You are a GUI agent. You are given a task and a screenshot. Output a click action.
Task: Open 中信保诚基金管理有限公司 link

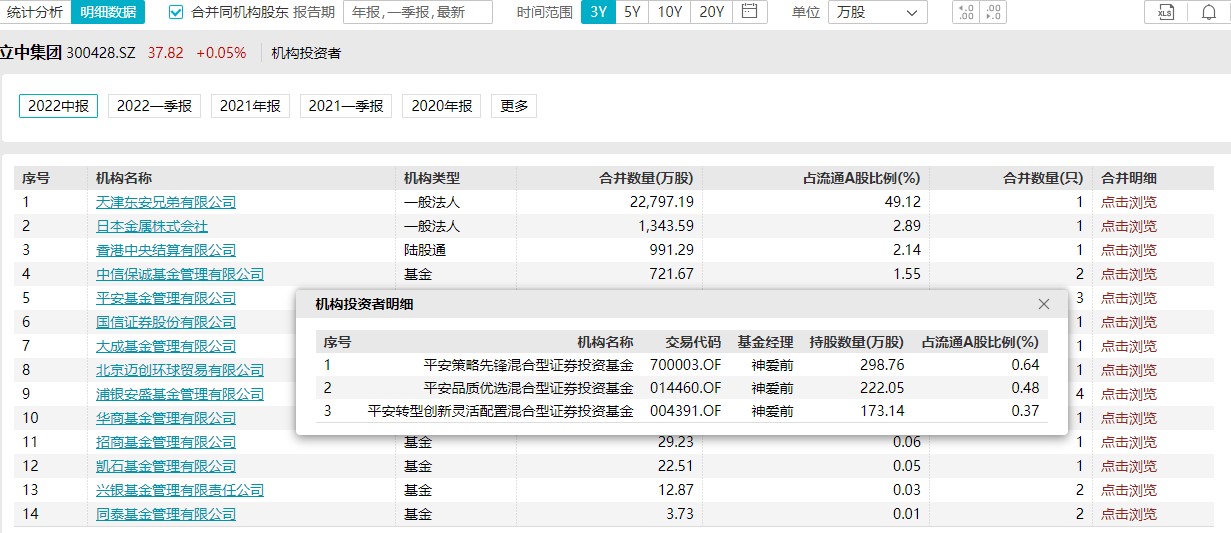tap(180, 274)
